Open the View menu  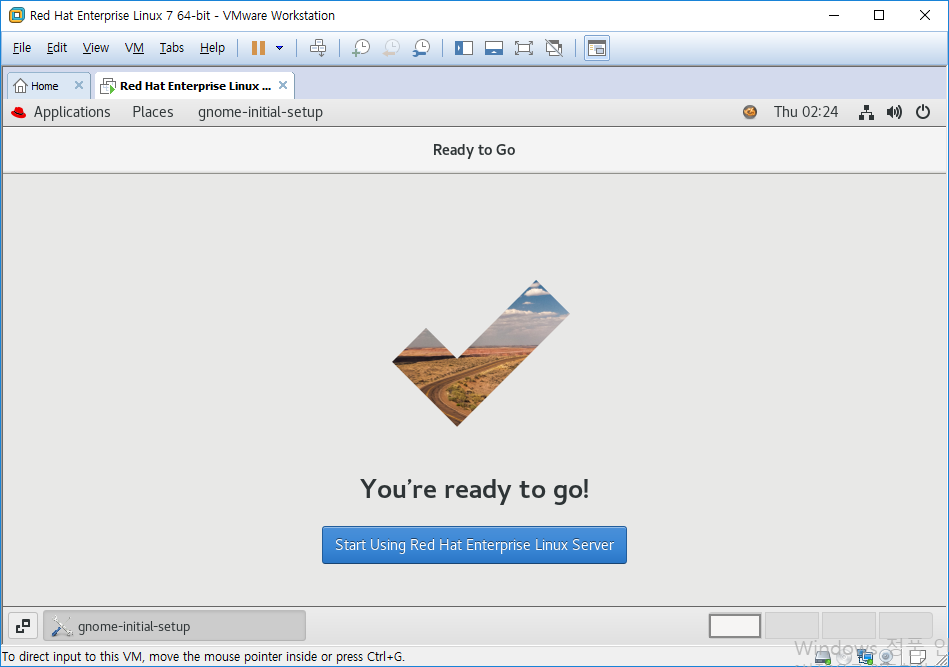click(96, 48)
